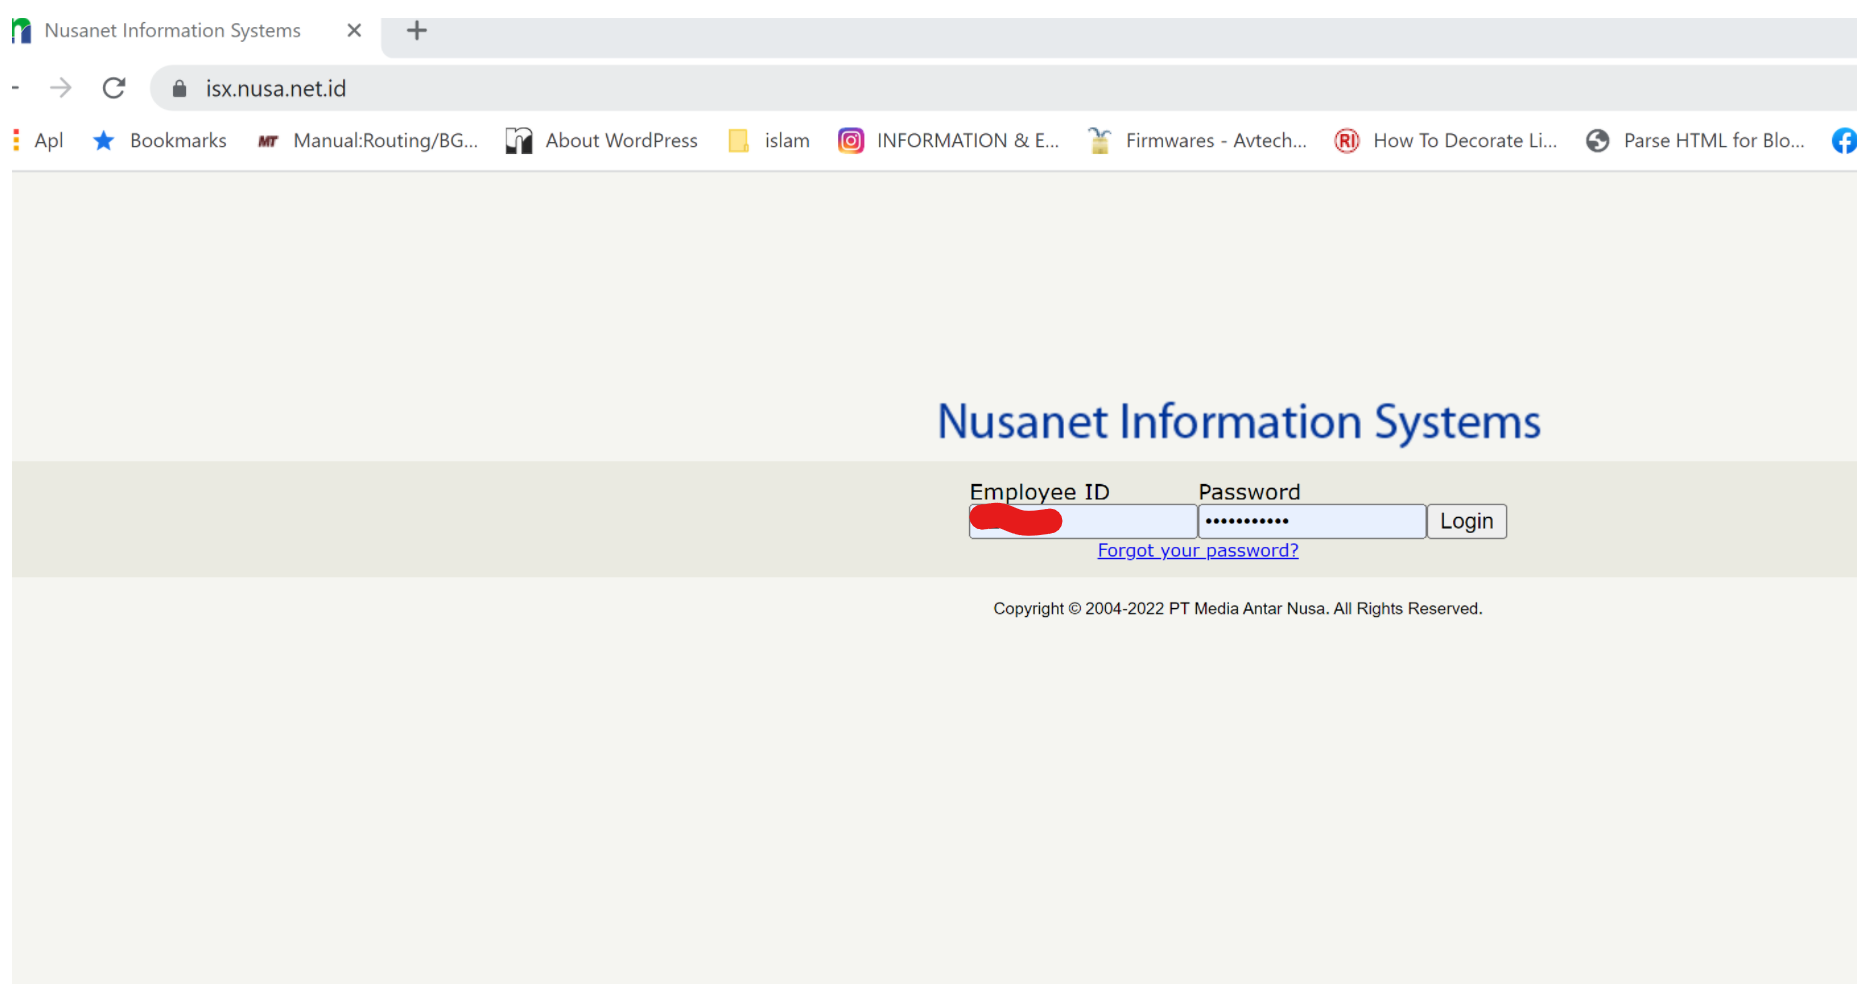Open the Firmwares - Avtech bookmark
1867x1000 pixels.
[1197, 141]
